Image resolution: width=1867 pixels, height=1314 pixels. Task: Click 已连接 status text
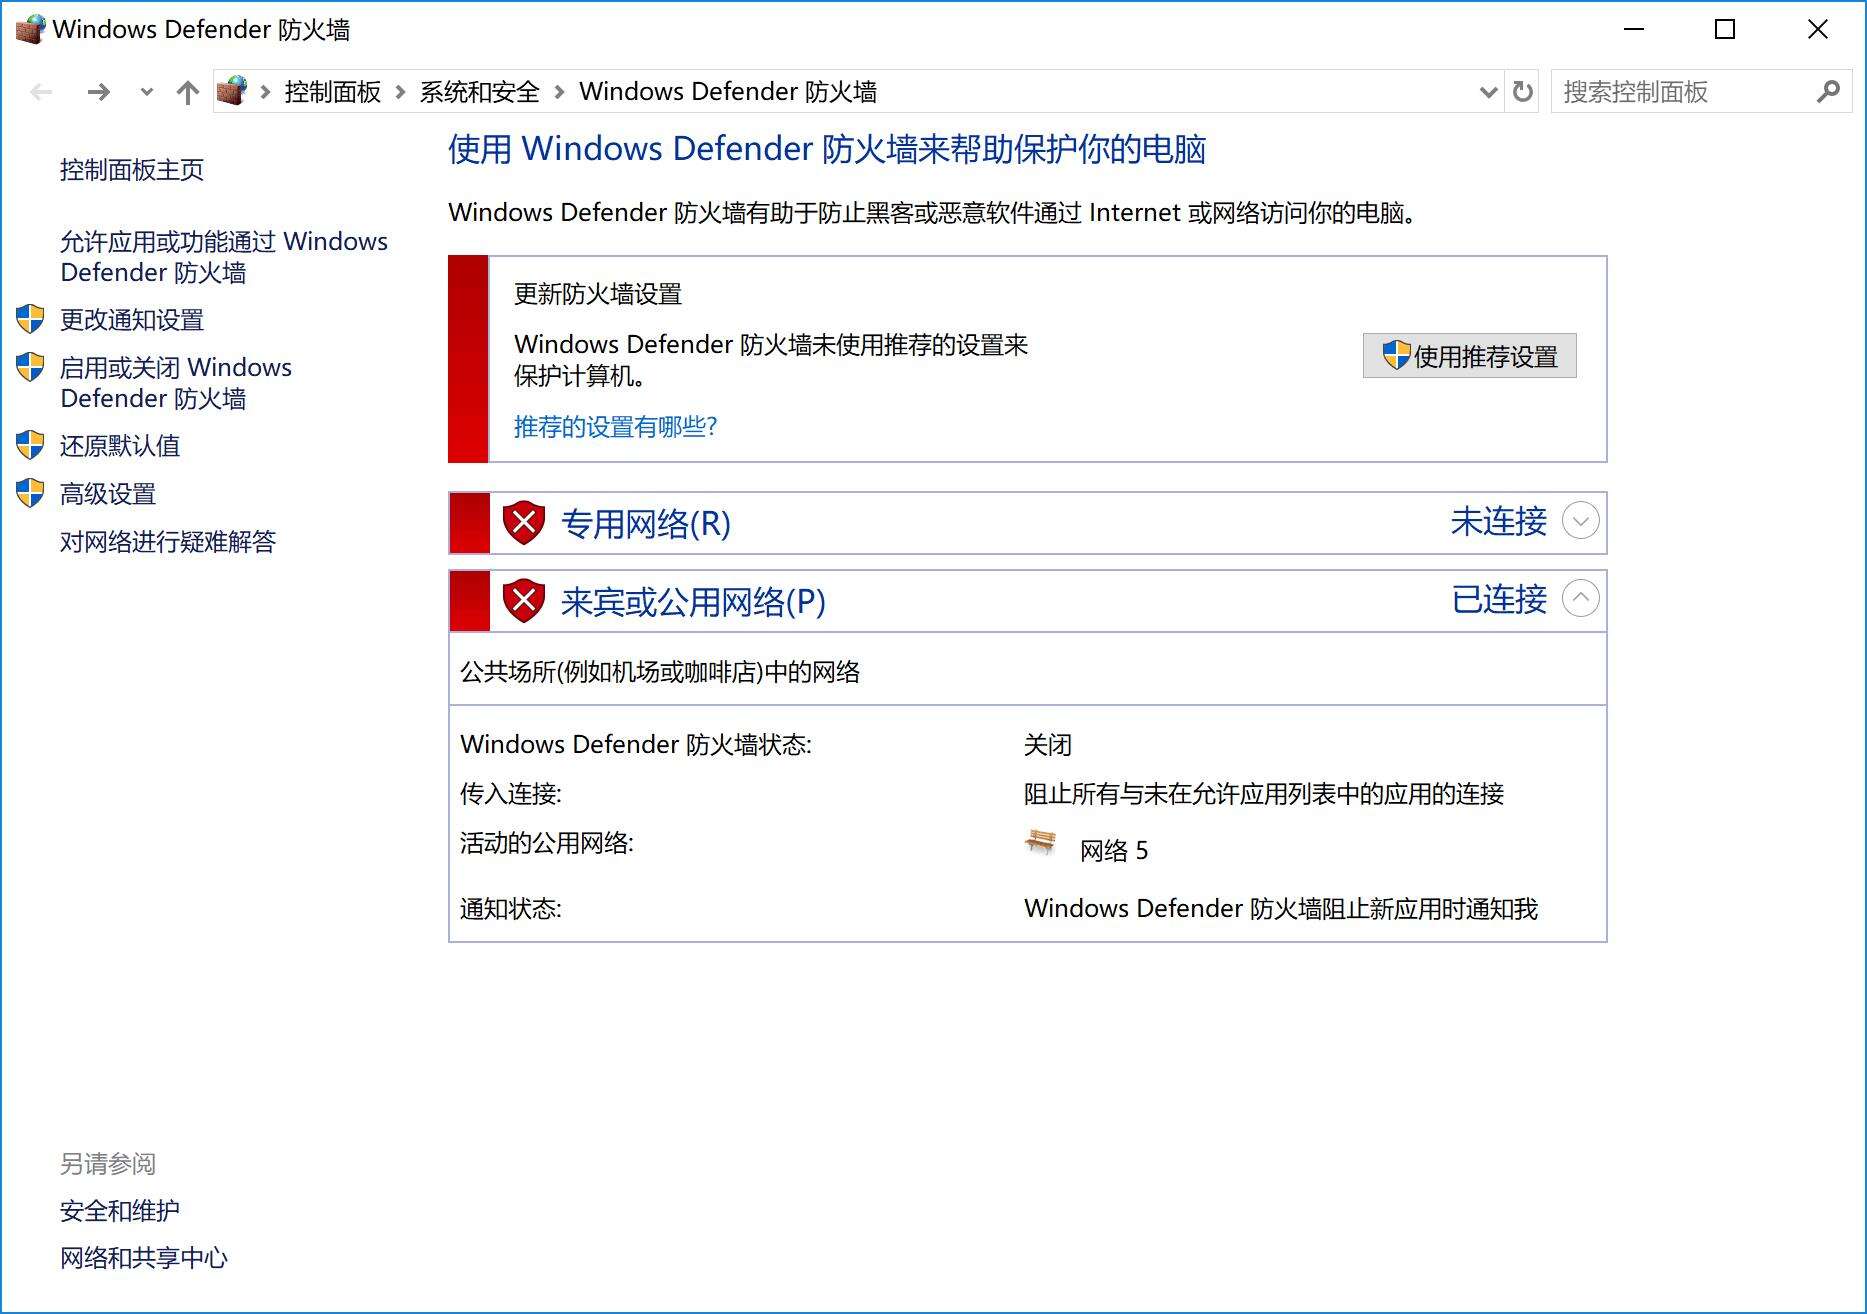click(1499, 599)
